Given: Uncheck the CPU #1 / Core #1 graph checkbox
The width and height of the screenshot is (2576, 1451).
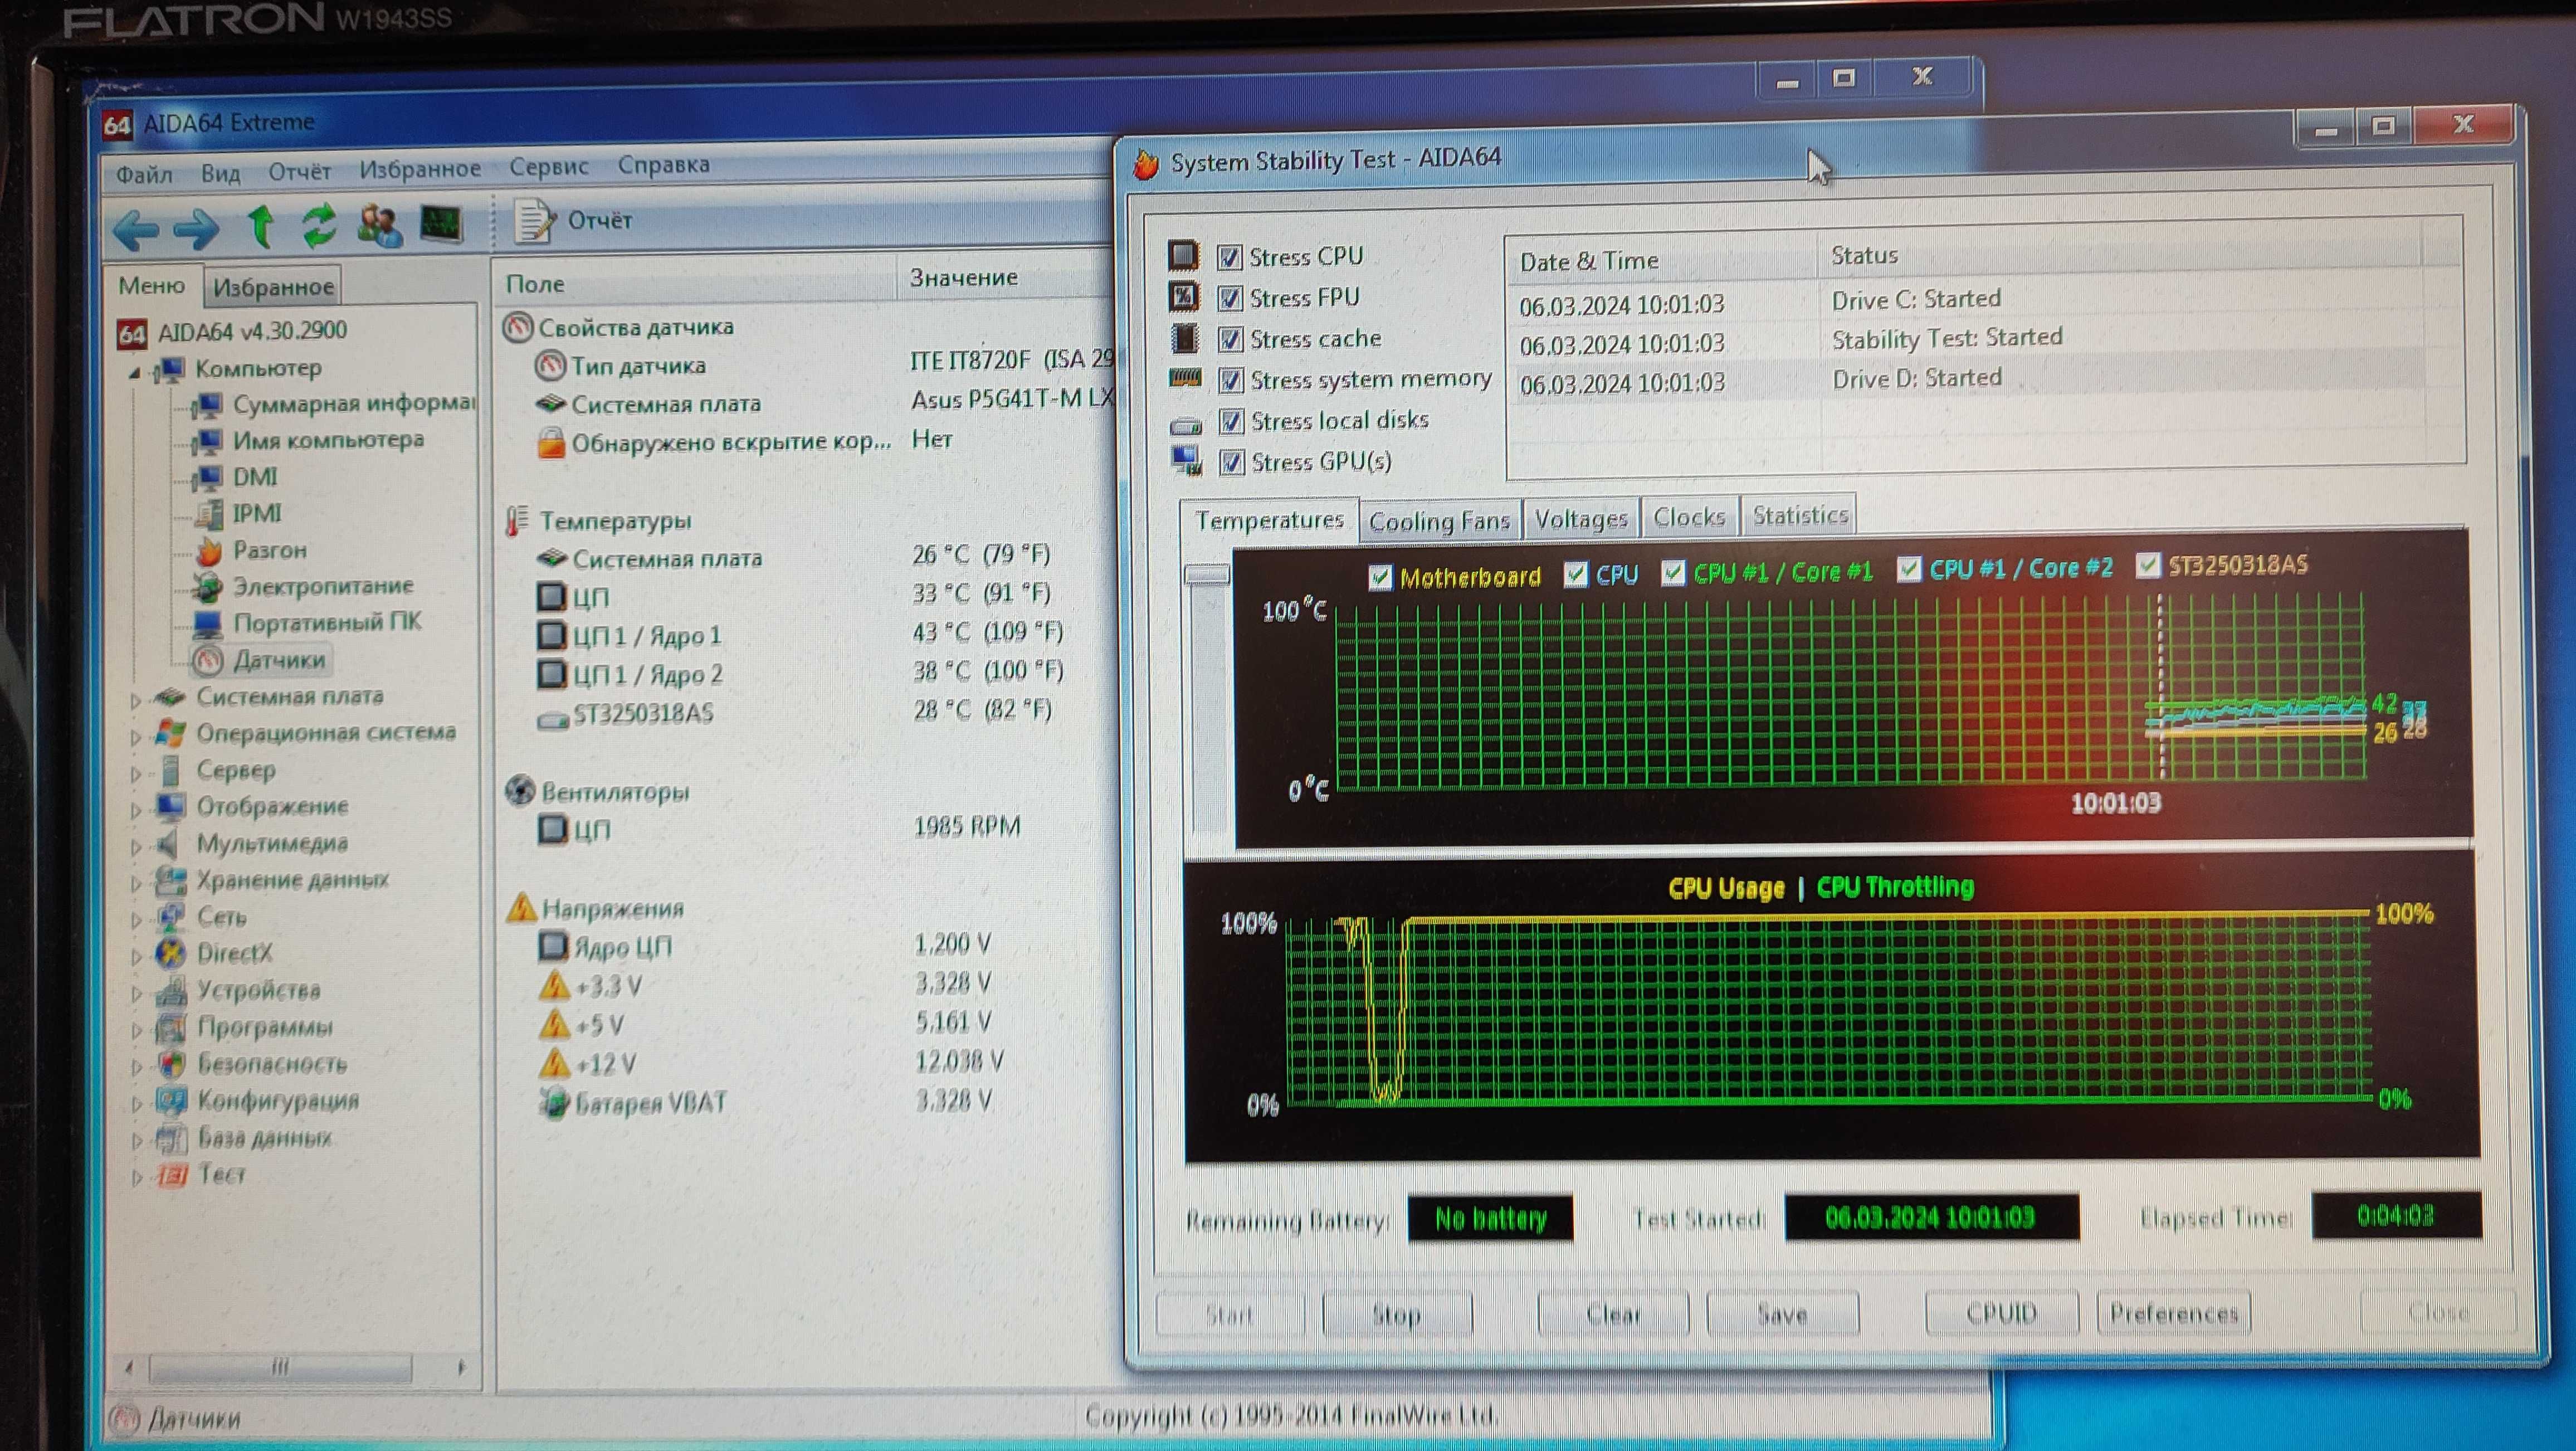Looking at the screenshot, I should (1673, 573).
